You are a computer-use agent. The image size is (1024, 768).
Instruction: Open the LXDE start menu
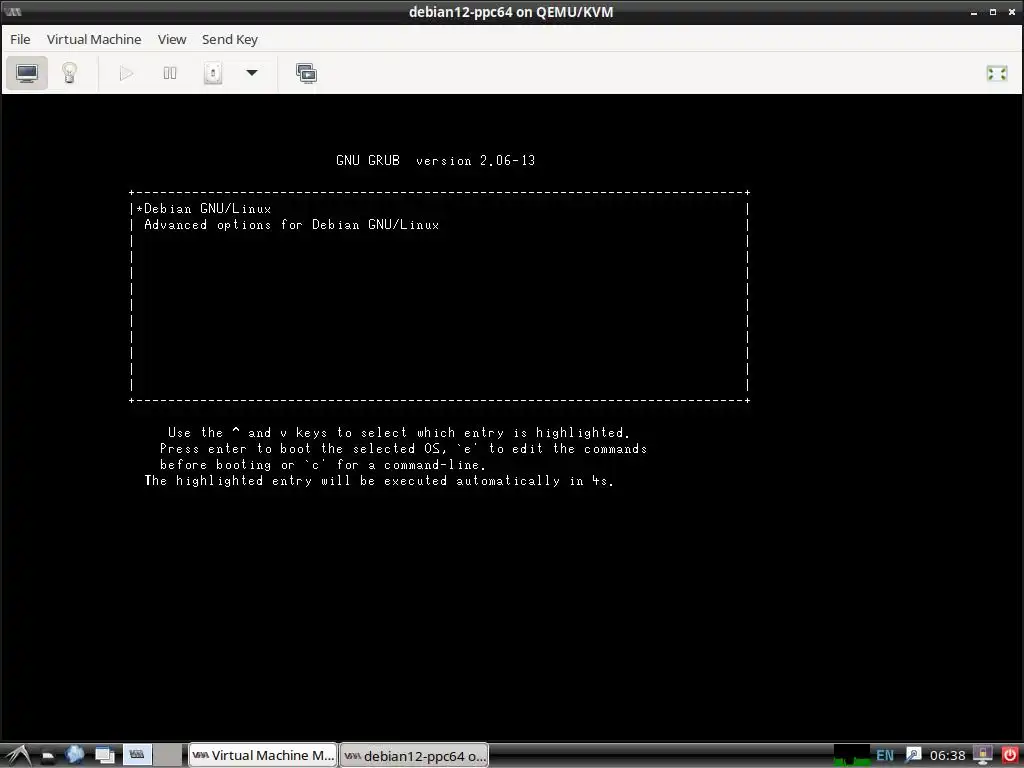[18, 756]
